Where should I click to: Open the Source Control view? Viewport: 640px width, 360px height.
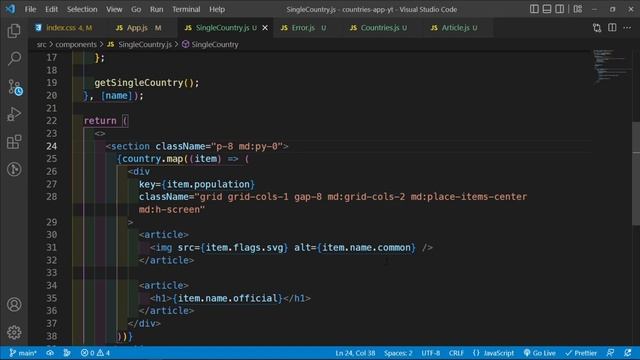coord(15,87)
